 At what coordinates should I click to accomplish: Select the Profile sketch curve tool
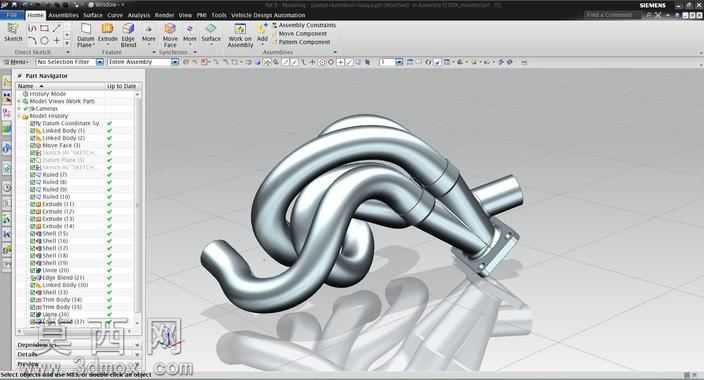tap(32, 29)
